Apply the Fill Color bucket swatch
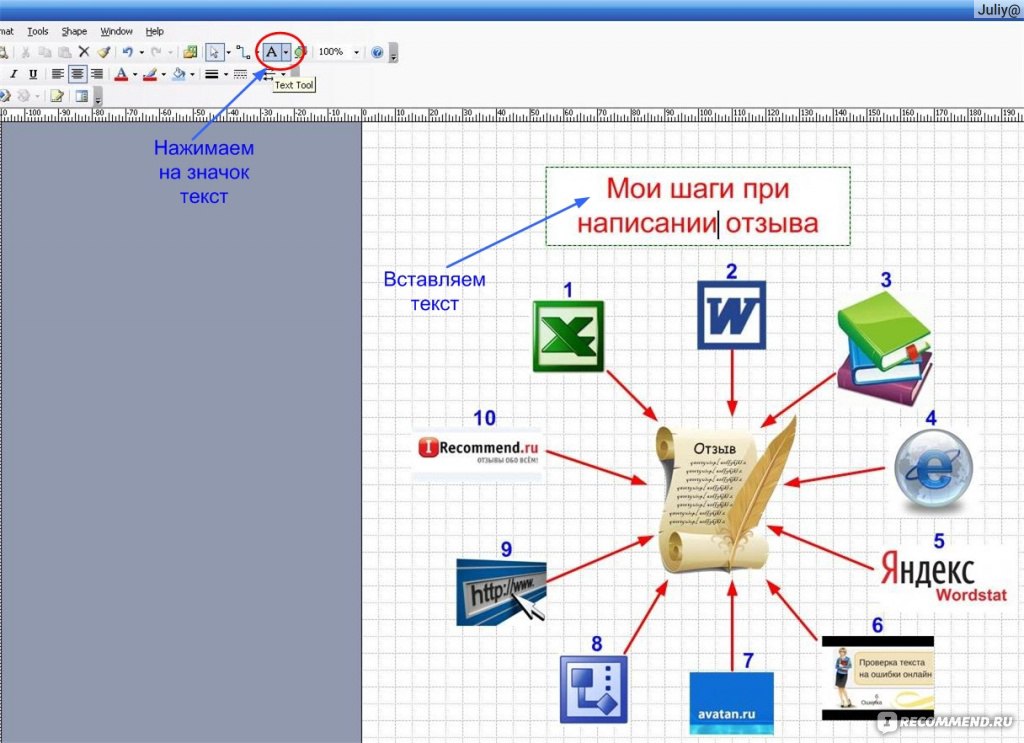Screen dimensions: 1024x743 [x=178, y=74]
